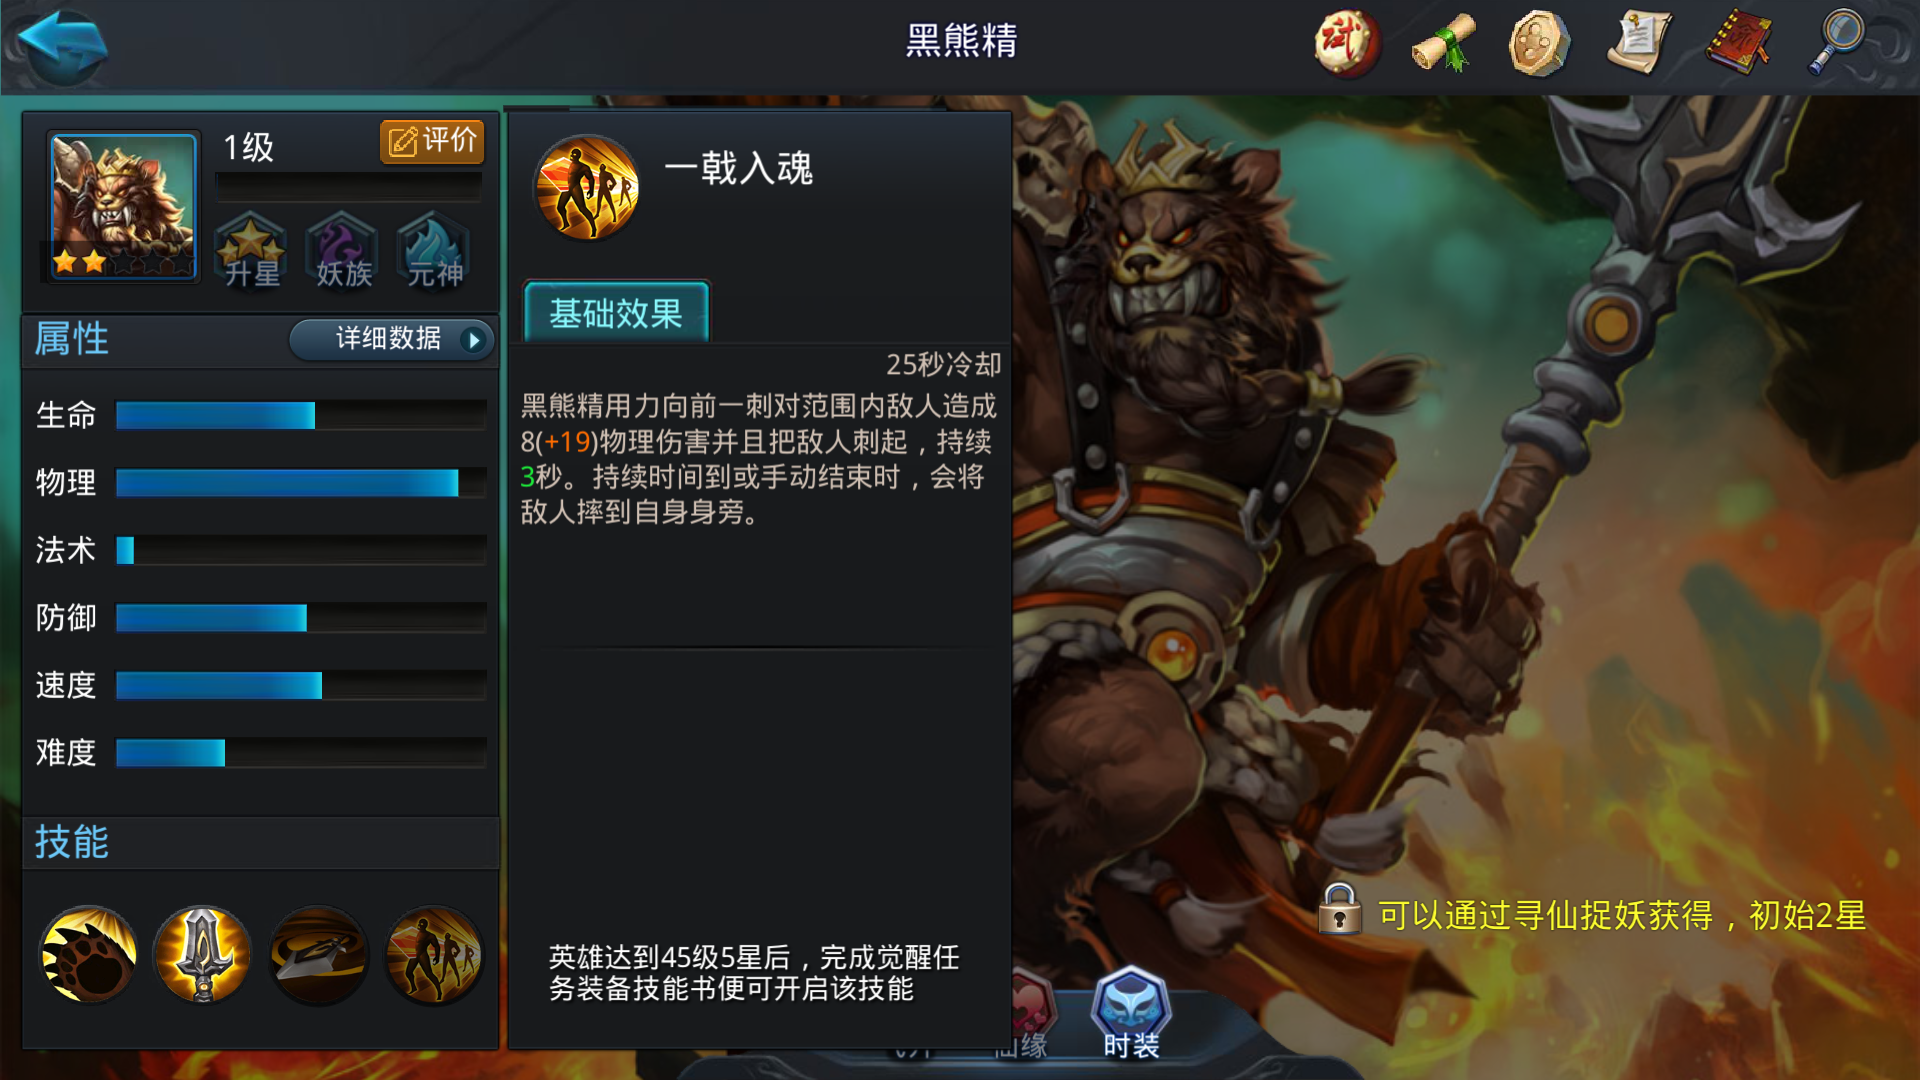Open the parchment note icon
This screenshot has height=1080, width=1920.
1638,42
